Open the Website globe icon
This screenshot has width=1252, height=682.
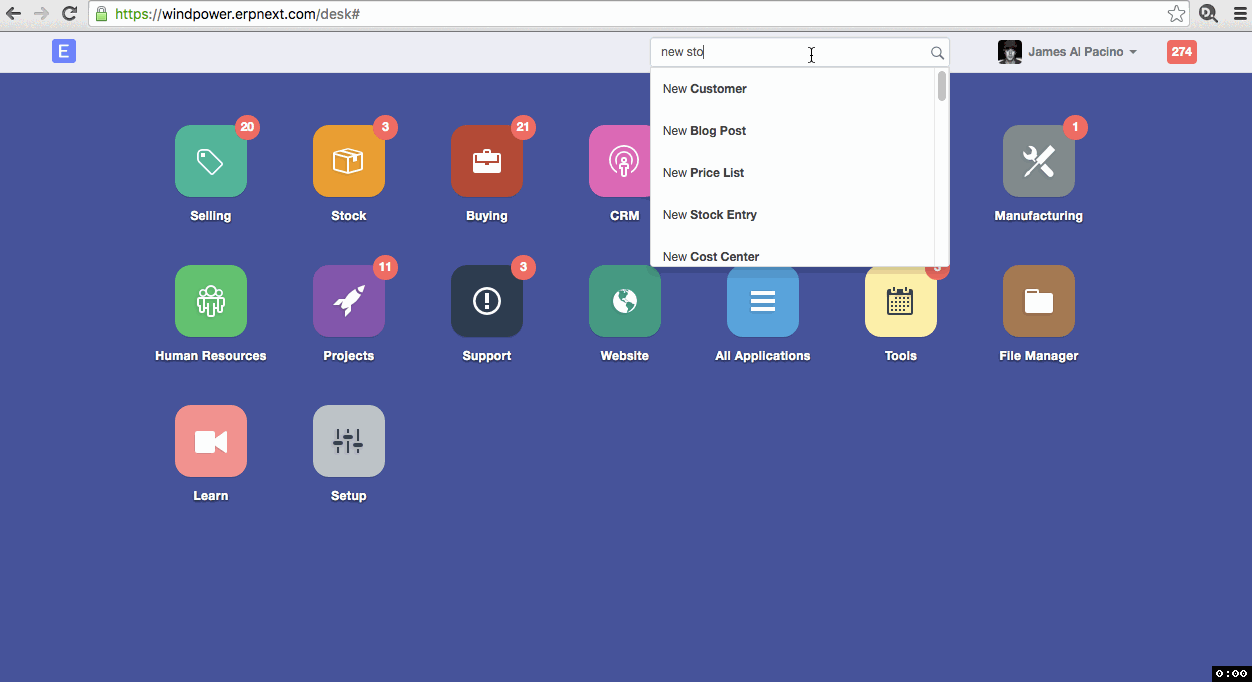tap(624, 301)
